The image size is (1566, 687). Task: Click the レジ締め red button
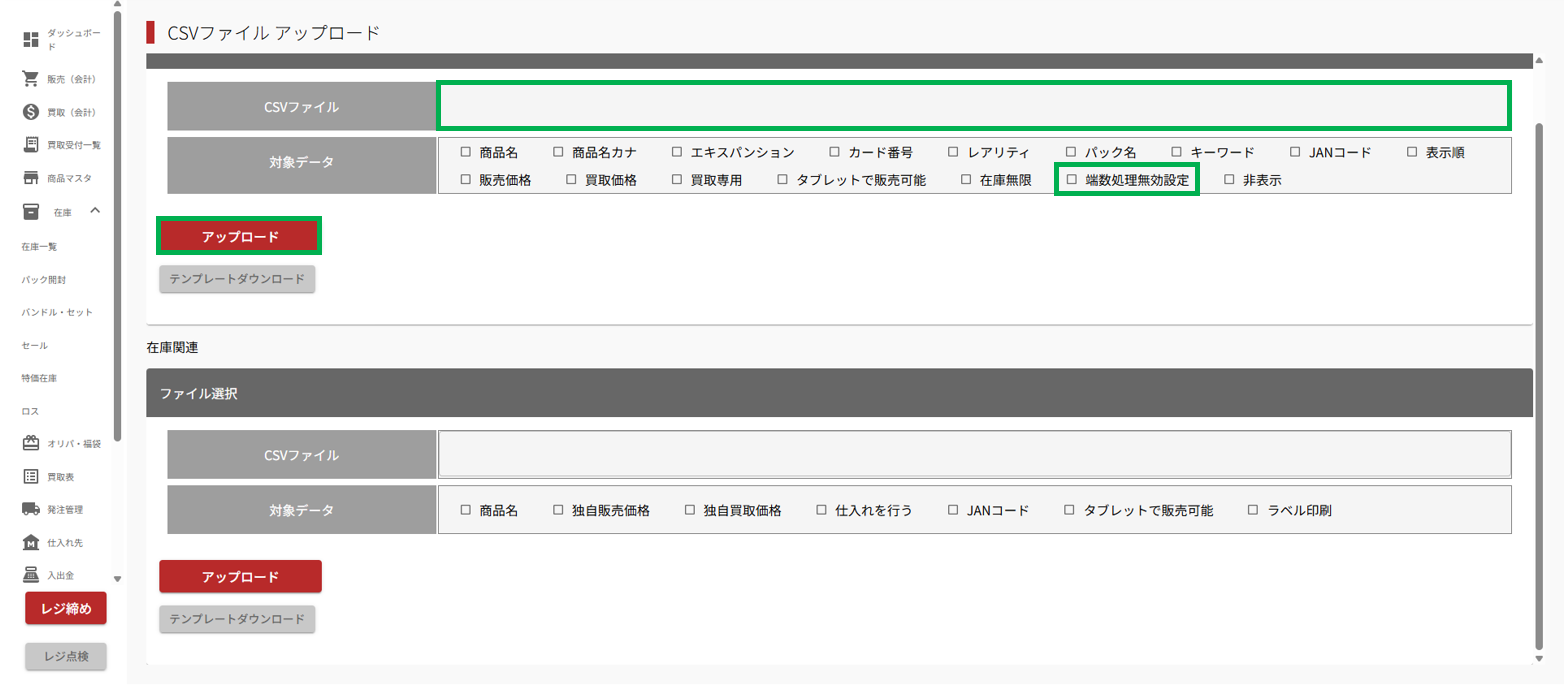pos(66,608)
